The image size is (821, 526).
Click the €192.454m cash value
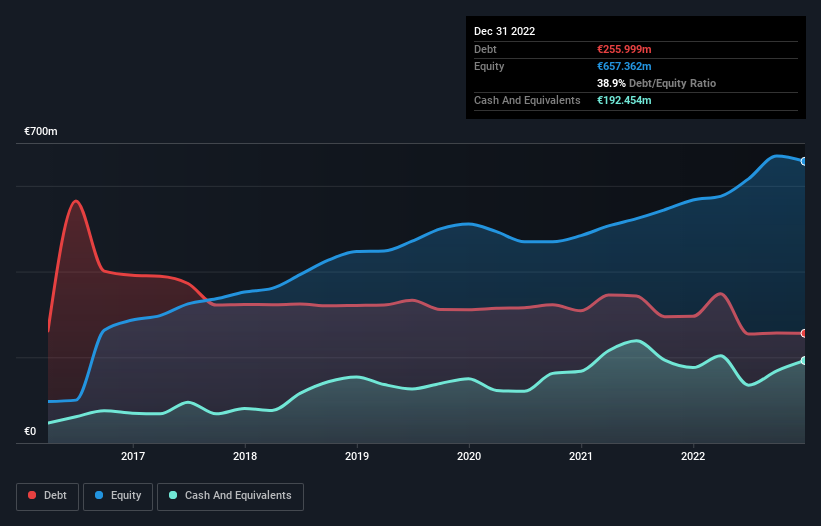pos(624,100)
